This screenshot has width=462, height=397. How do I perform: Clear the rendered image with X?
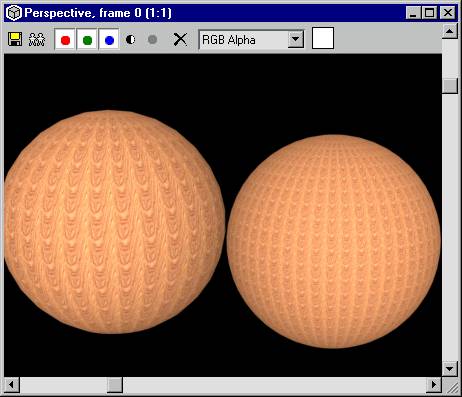pos(180,40)
